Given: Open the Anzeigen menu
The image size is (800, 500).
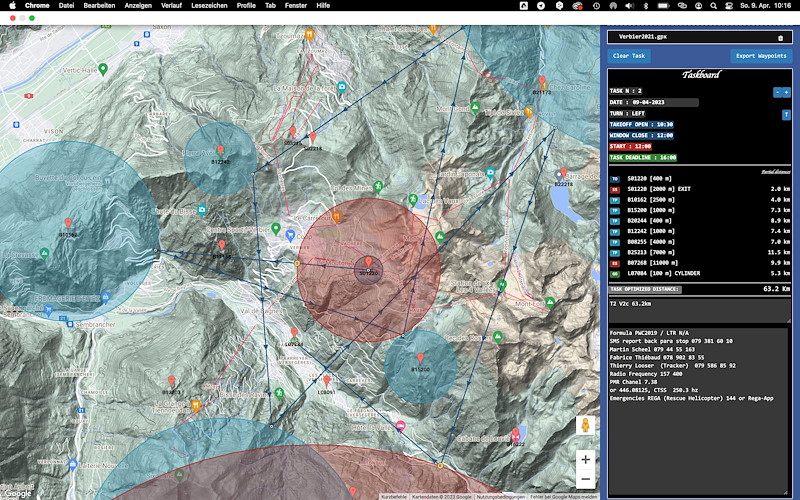Looking at the screenshot, I should point(138,6).
